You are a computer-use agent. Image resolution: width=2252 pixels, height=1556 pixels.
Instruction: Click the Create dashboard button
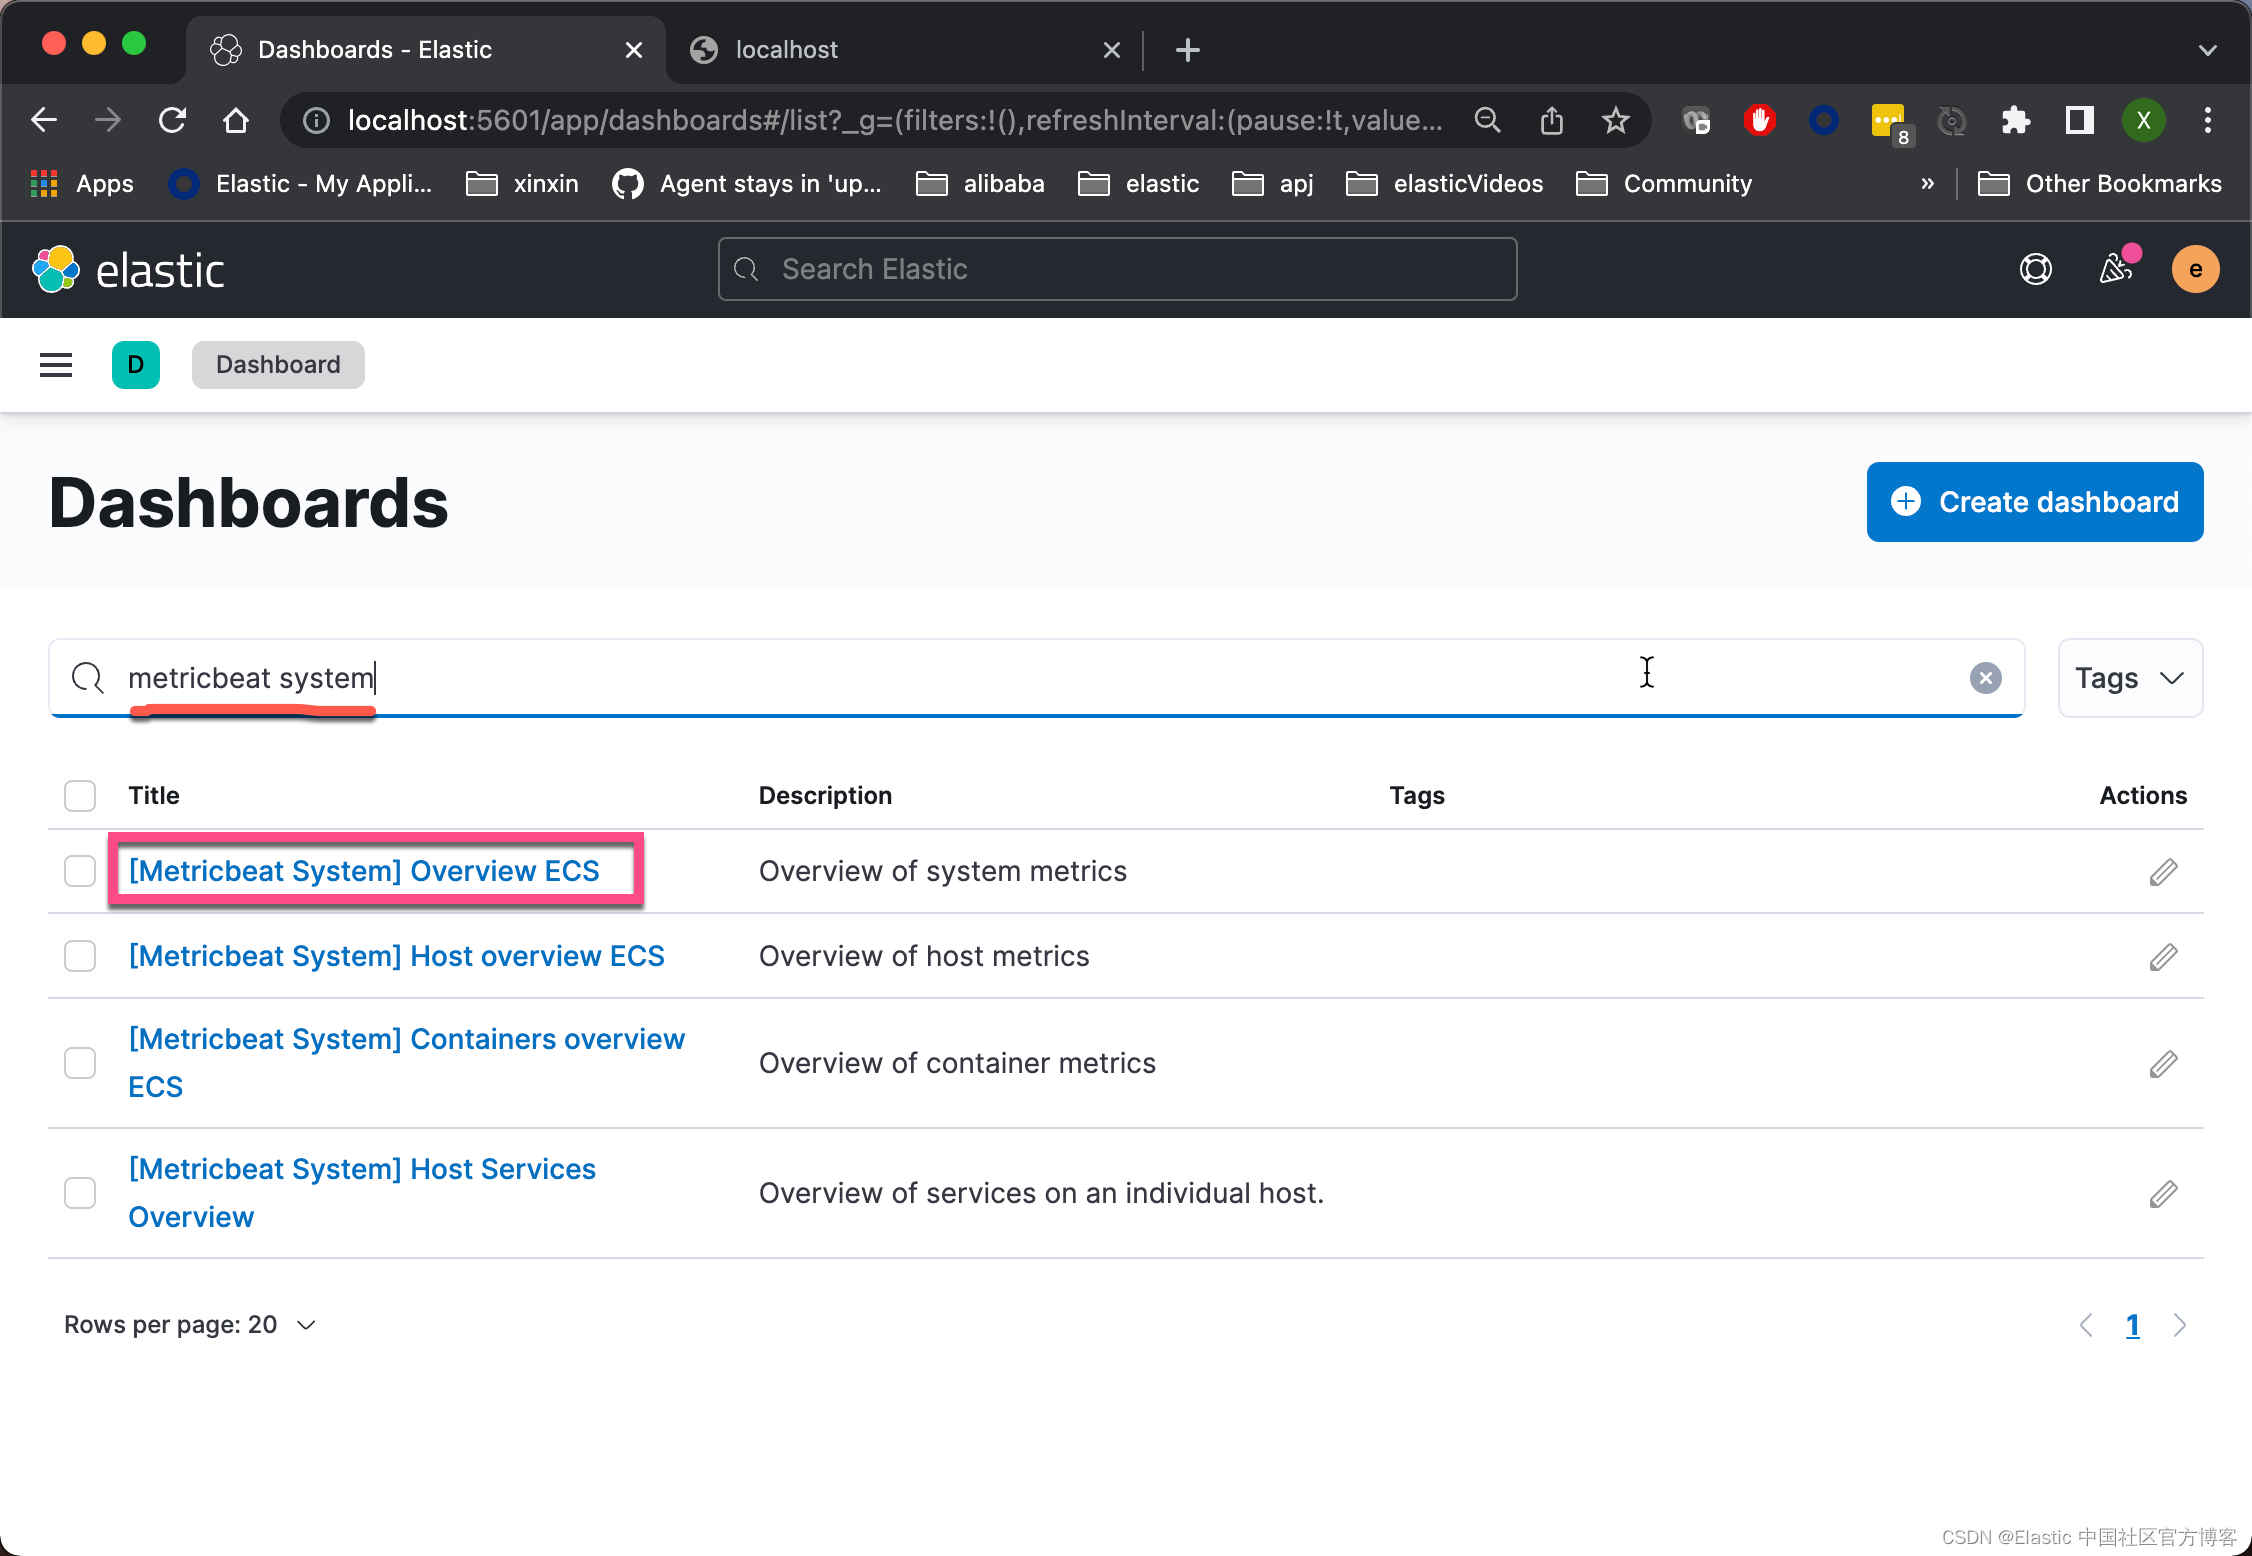pos(2034,502)
